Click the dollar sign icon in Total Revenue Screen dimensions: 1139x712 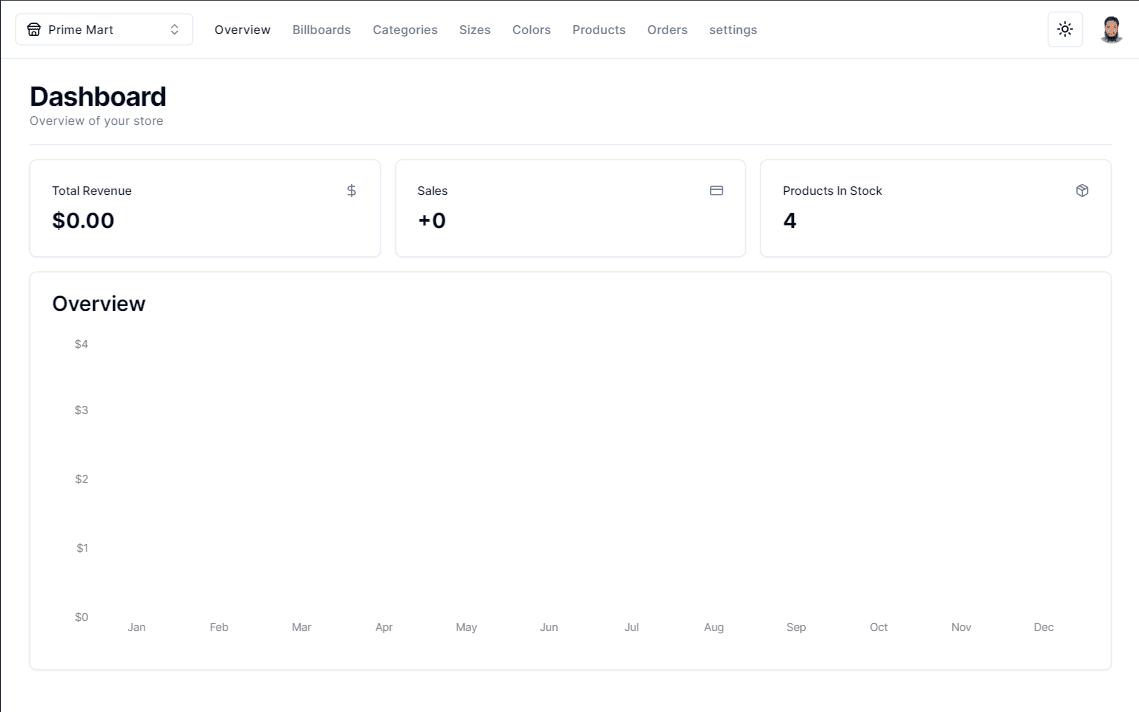(351, 190)
